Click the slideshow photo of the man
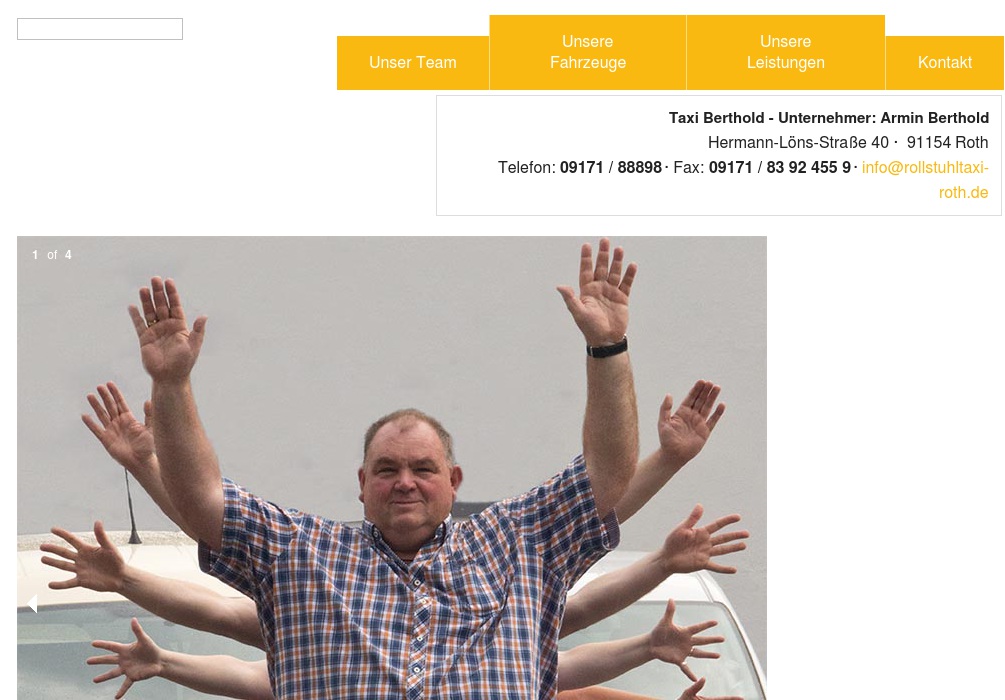1005x700 pixels. 392,468
